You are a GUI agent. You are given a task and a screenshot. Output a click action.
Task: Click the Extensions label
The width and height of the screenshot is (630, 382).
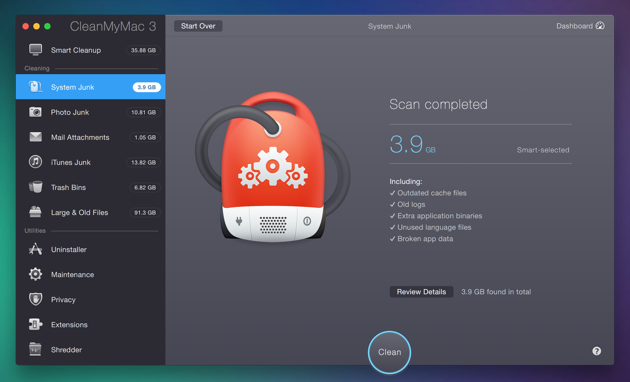(69, 325)
